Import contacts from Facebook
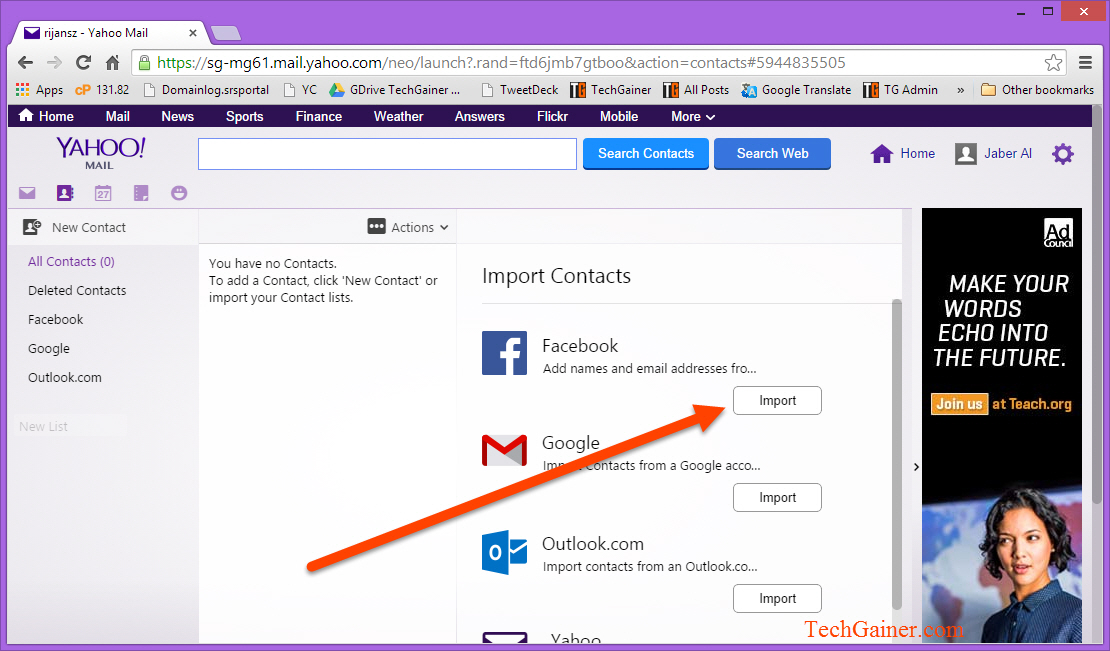The image size is (1110, 651). click(777, 400)
